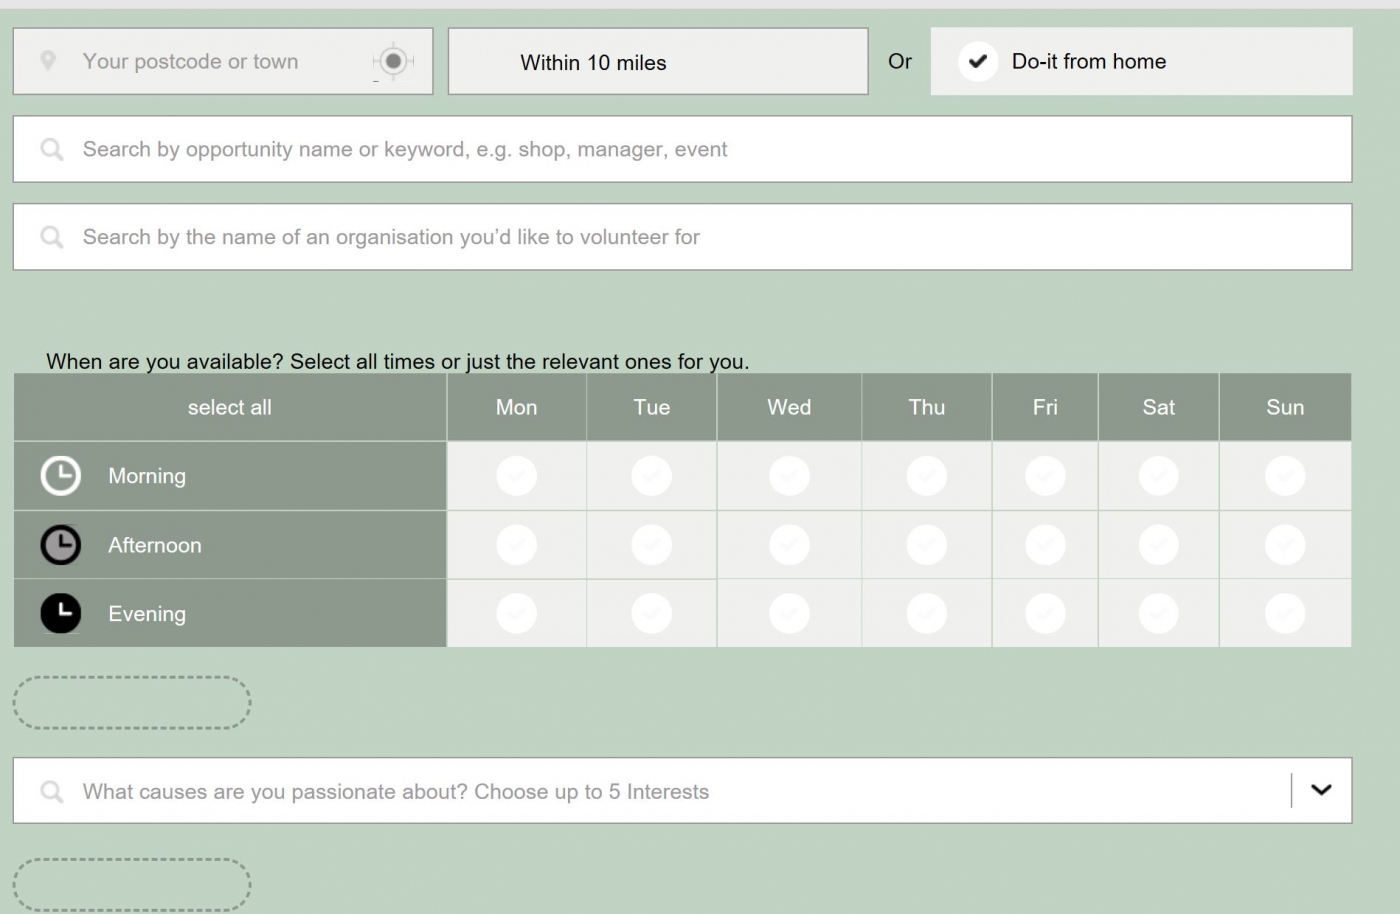Screen dimensions: 1400x914
Task: Tick Saturday Afternoon availability
Action: 1159,545
